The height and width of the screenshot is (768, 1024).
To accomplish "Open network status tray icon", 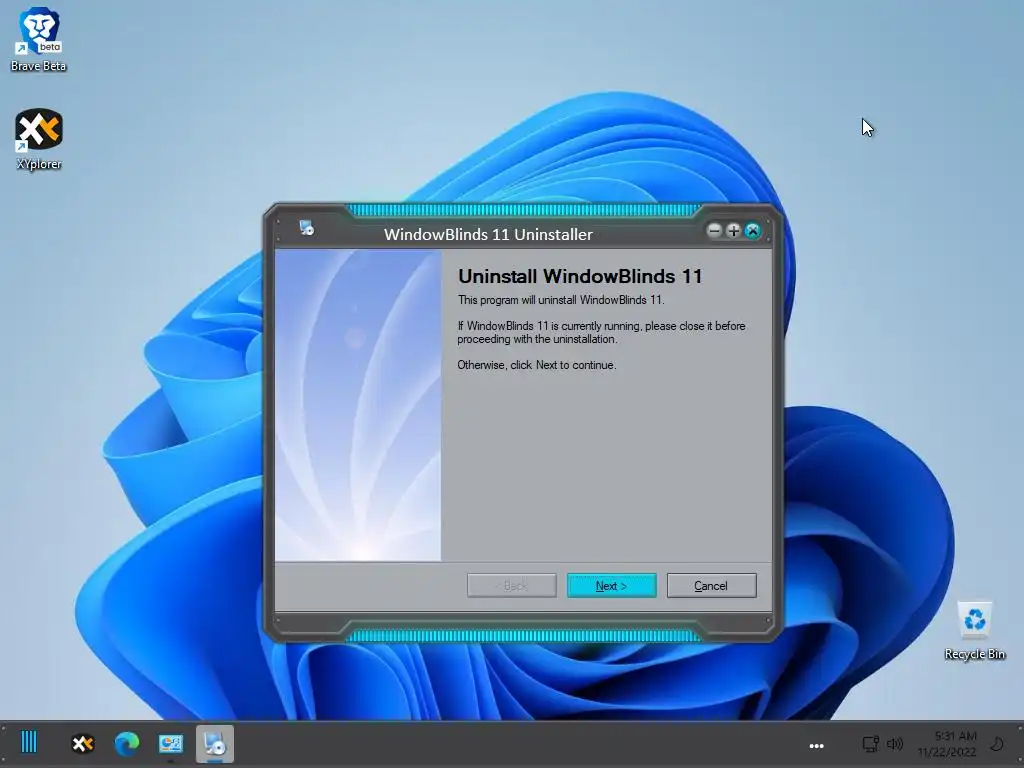I will point(871,744).
